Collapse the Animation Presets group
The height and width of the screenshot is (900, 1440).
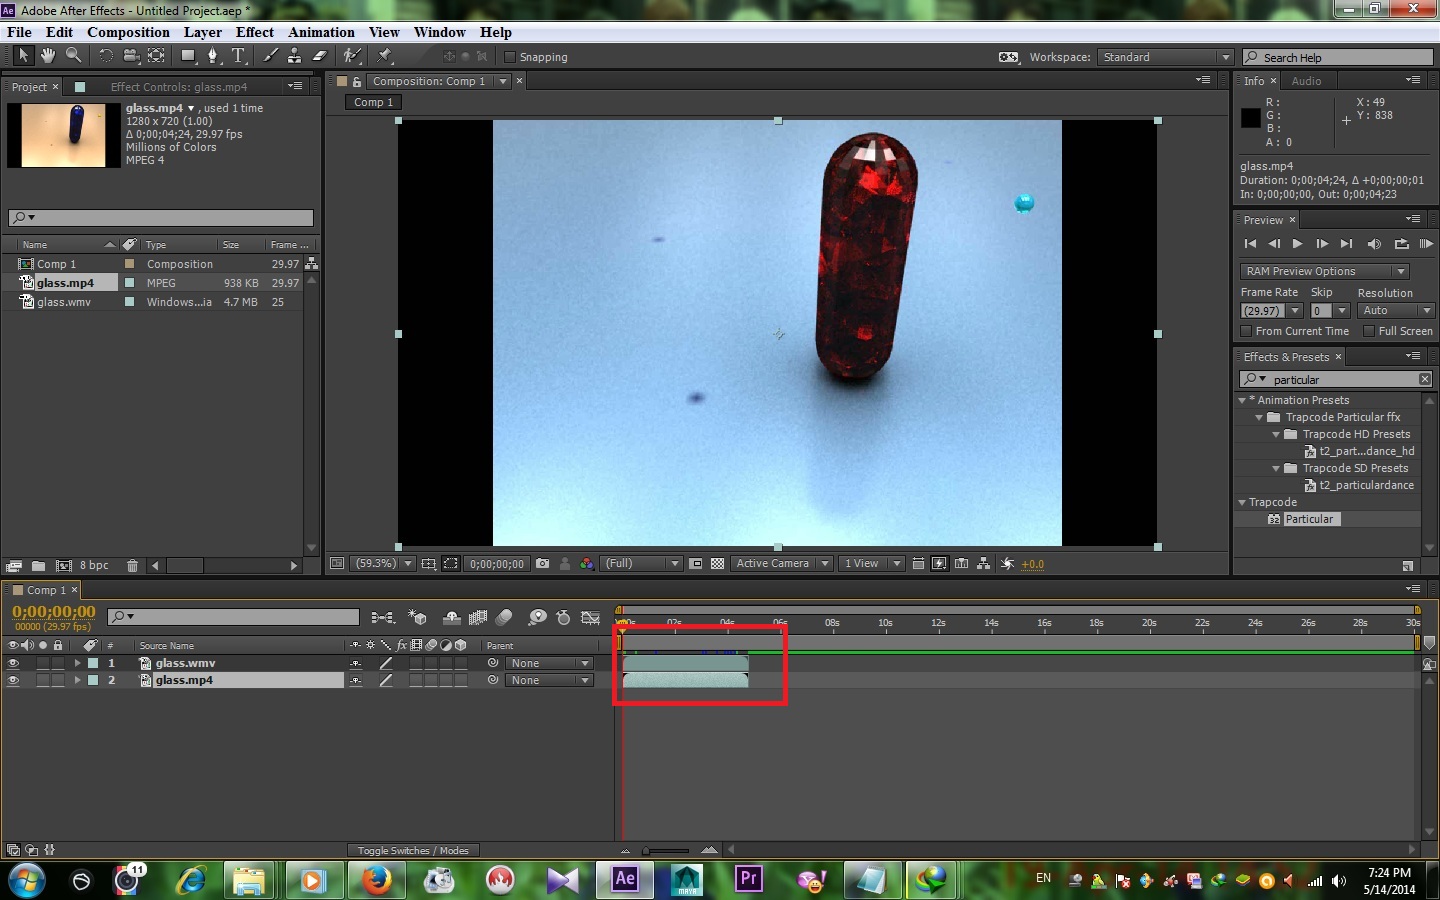tap(1242, 400)
